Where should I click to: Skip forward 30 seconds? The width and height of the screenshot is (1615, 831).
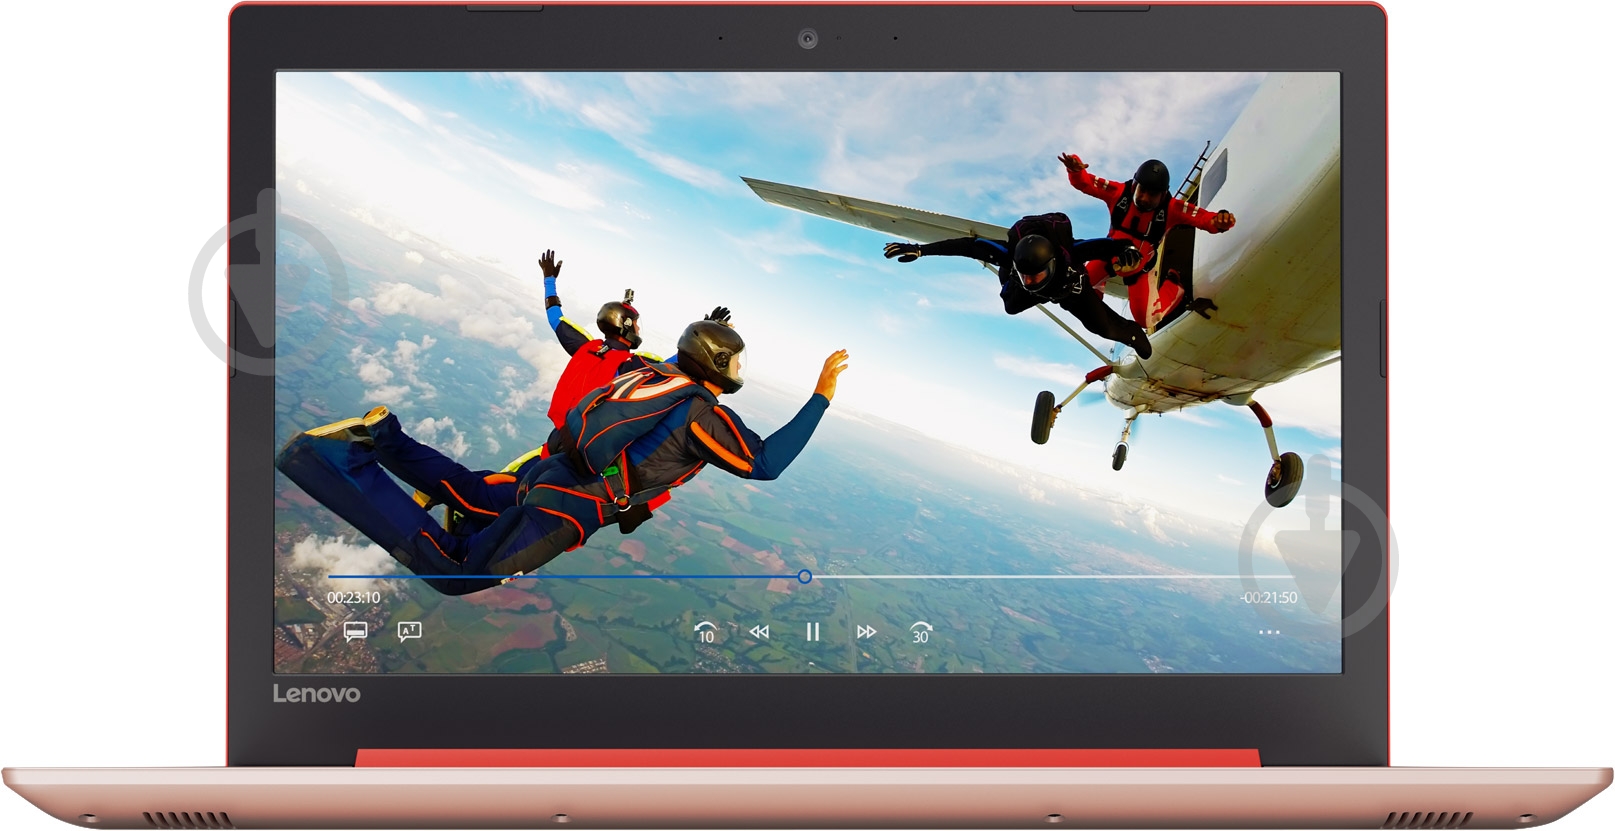(920, 631)
